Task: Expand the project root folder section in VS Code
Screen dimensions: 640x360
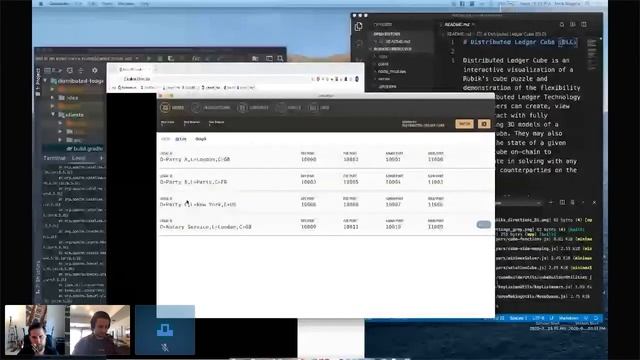Action: click(392, 49)
